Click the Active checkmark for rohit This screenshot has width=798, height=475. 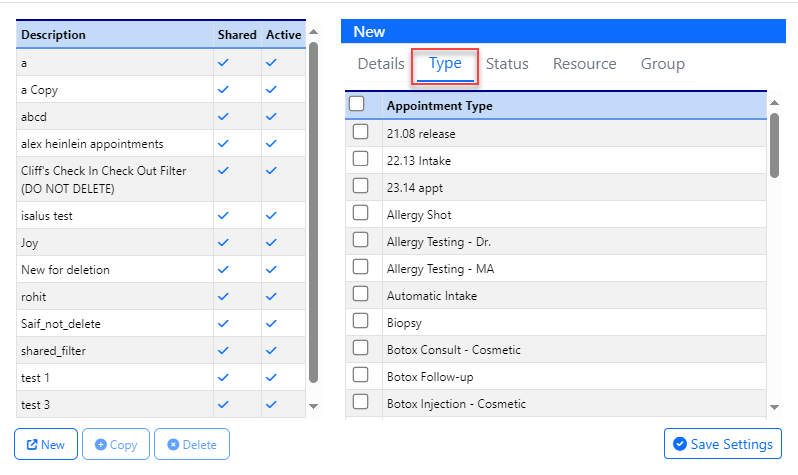pyautogui.click(x=271, y=296)
